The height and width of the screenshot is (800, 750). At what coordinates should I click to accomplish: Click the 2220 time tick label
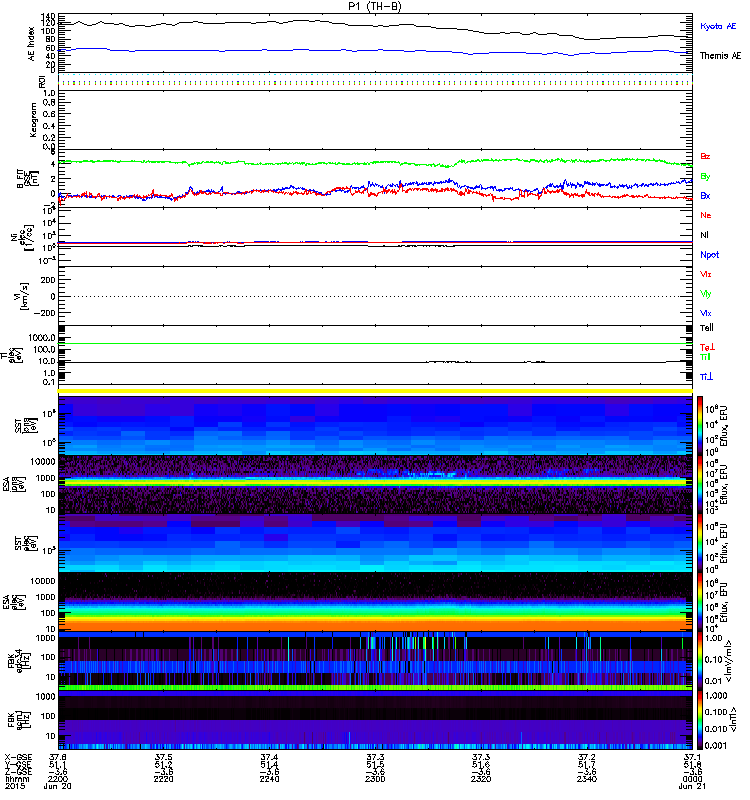pyautogui.click(x=164, y=779)
